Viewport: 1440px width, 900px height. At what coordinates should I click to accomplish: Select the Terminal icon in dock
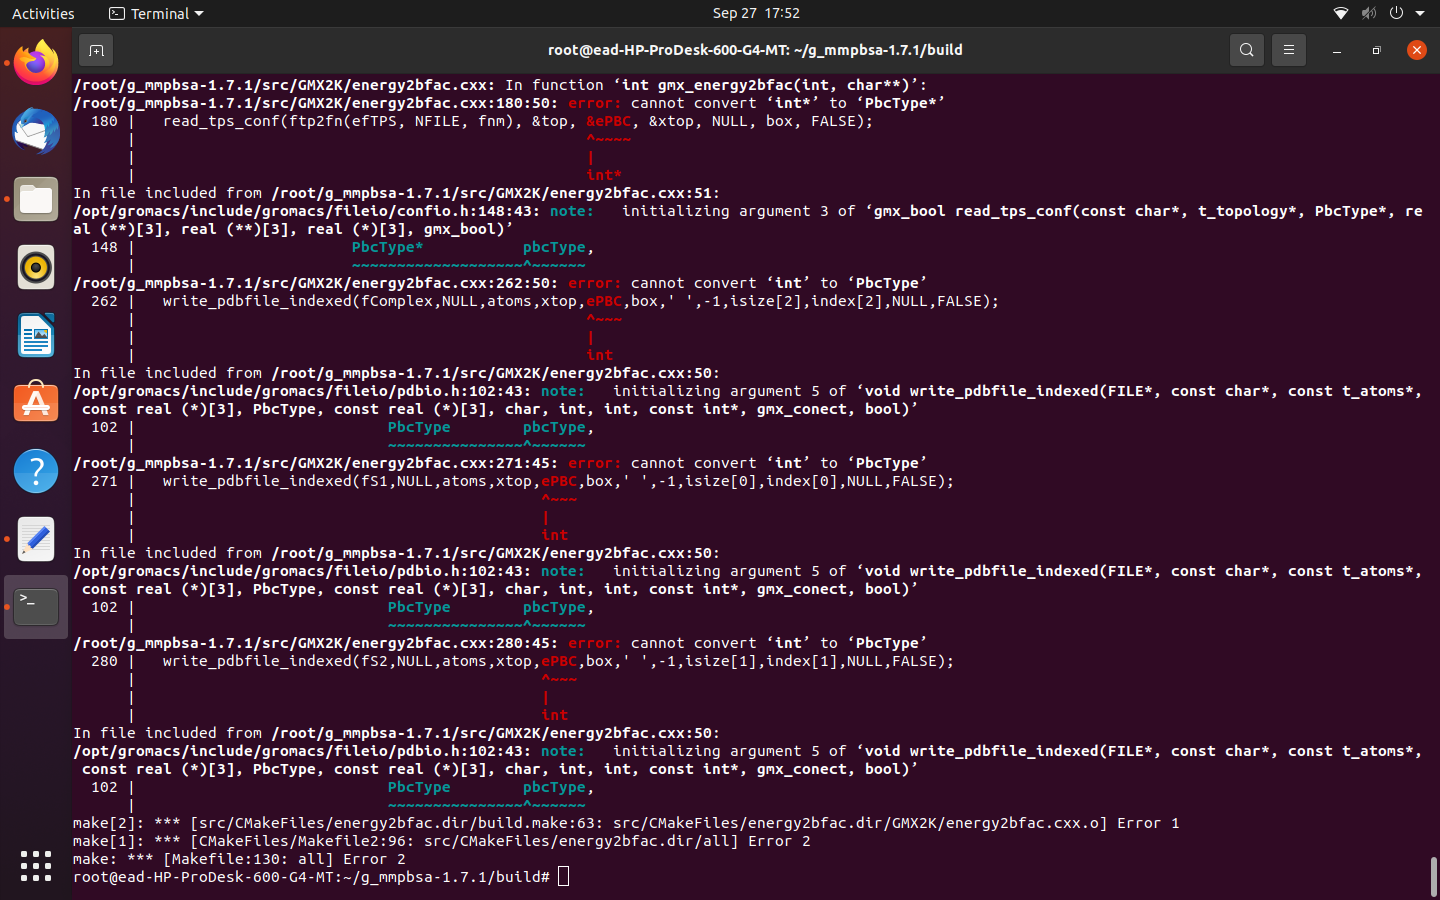[x=36, y=607]
